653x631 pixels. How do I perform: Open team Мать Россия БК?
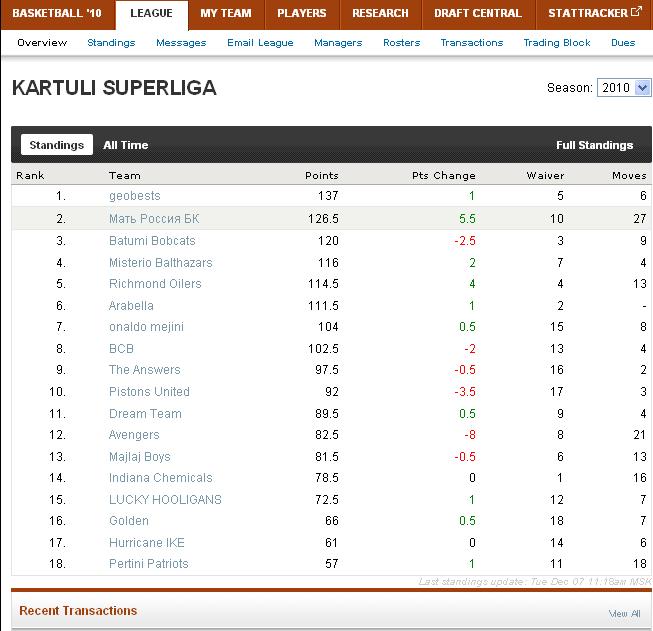(154, 219)
